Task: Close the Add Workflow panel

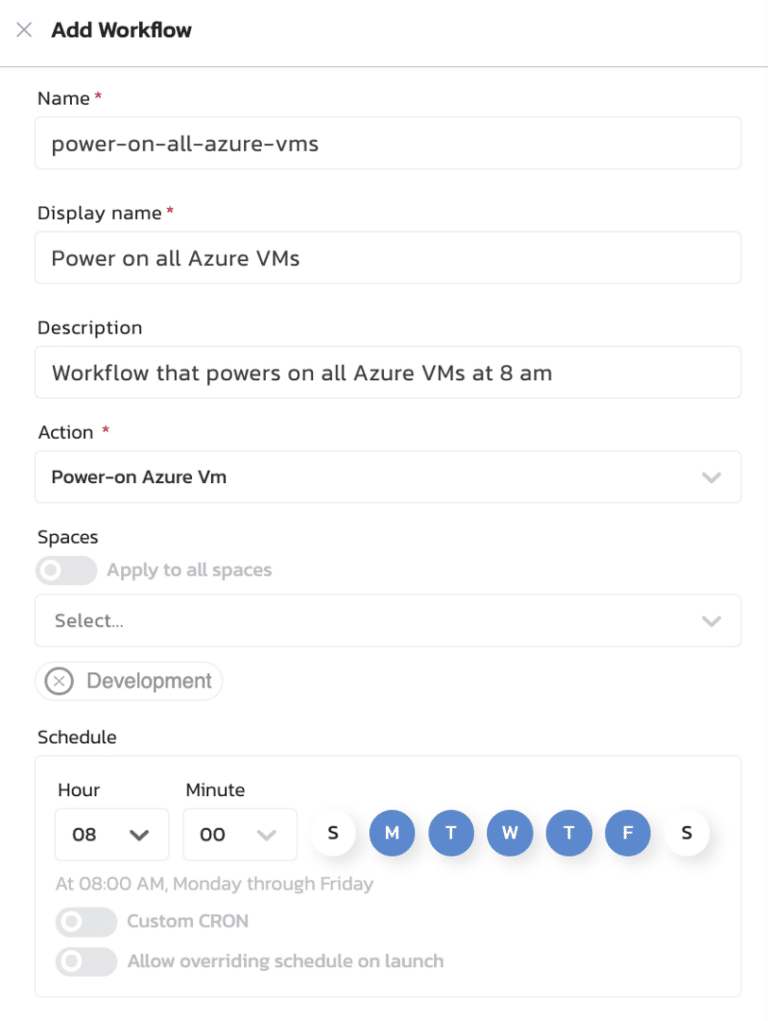Action: point(24,31)
